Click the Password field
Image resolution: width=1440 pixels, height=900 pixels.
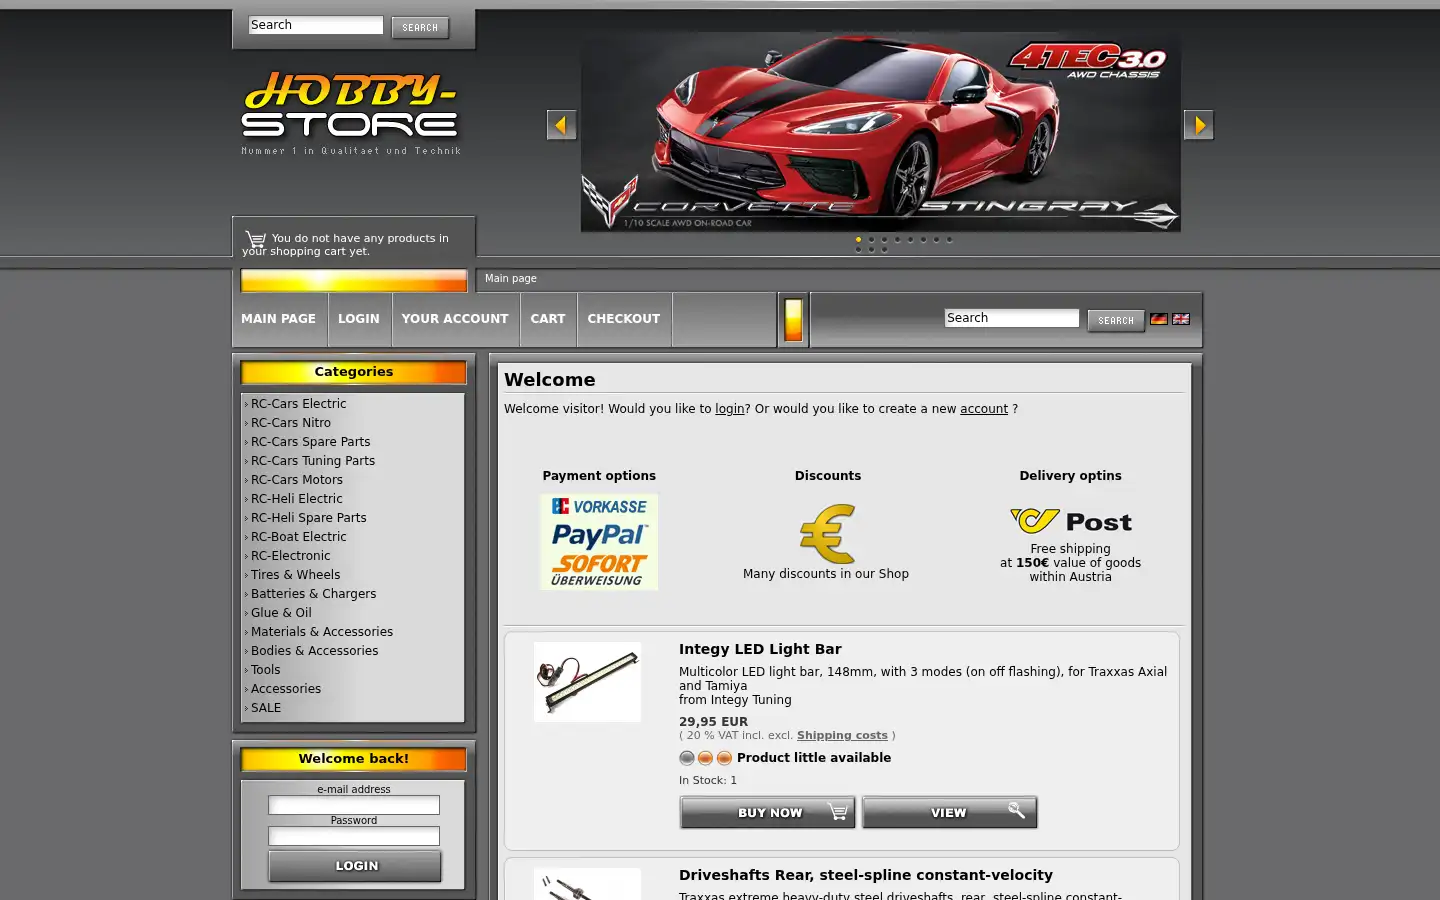coord(354,836)
